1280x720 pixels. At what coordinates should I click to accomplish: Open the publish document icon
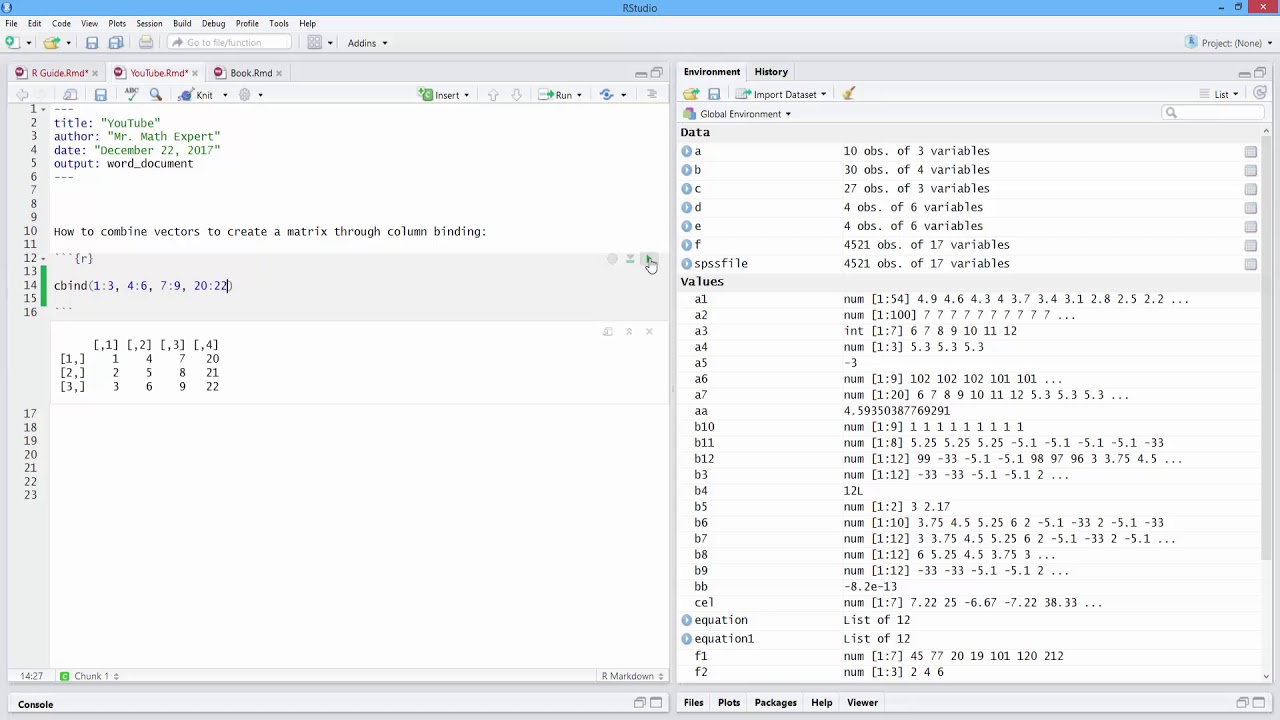[x=607, y=95]
